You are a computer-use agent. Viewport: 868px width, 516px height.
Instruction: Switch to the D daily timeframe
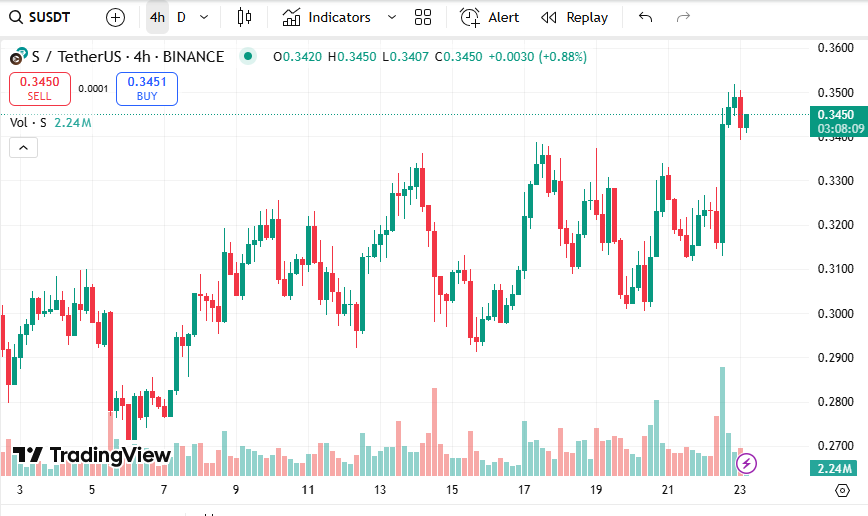pos(181,17)
